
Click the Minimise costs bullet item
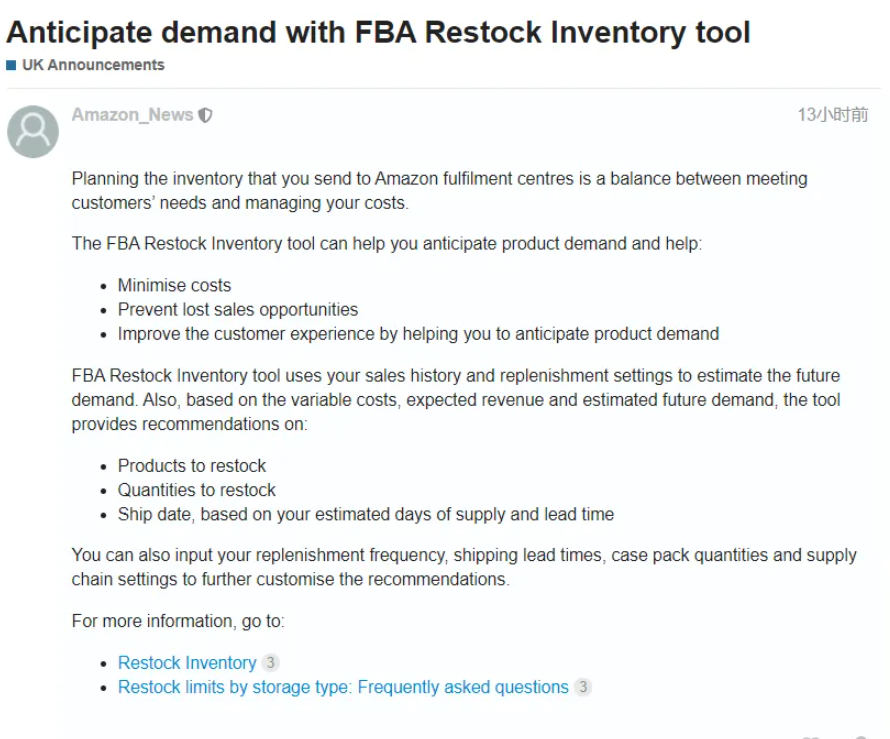[x=174, y=285]
